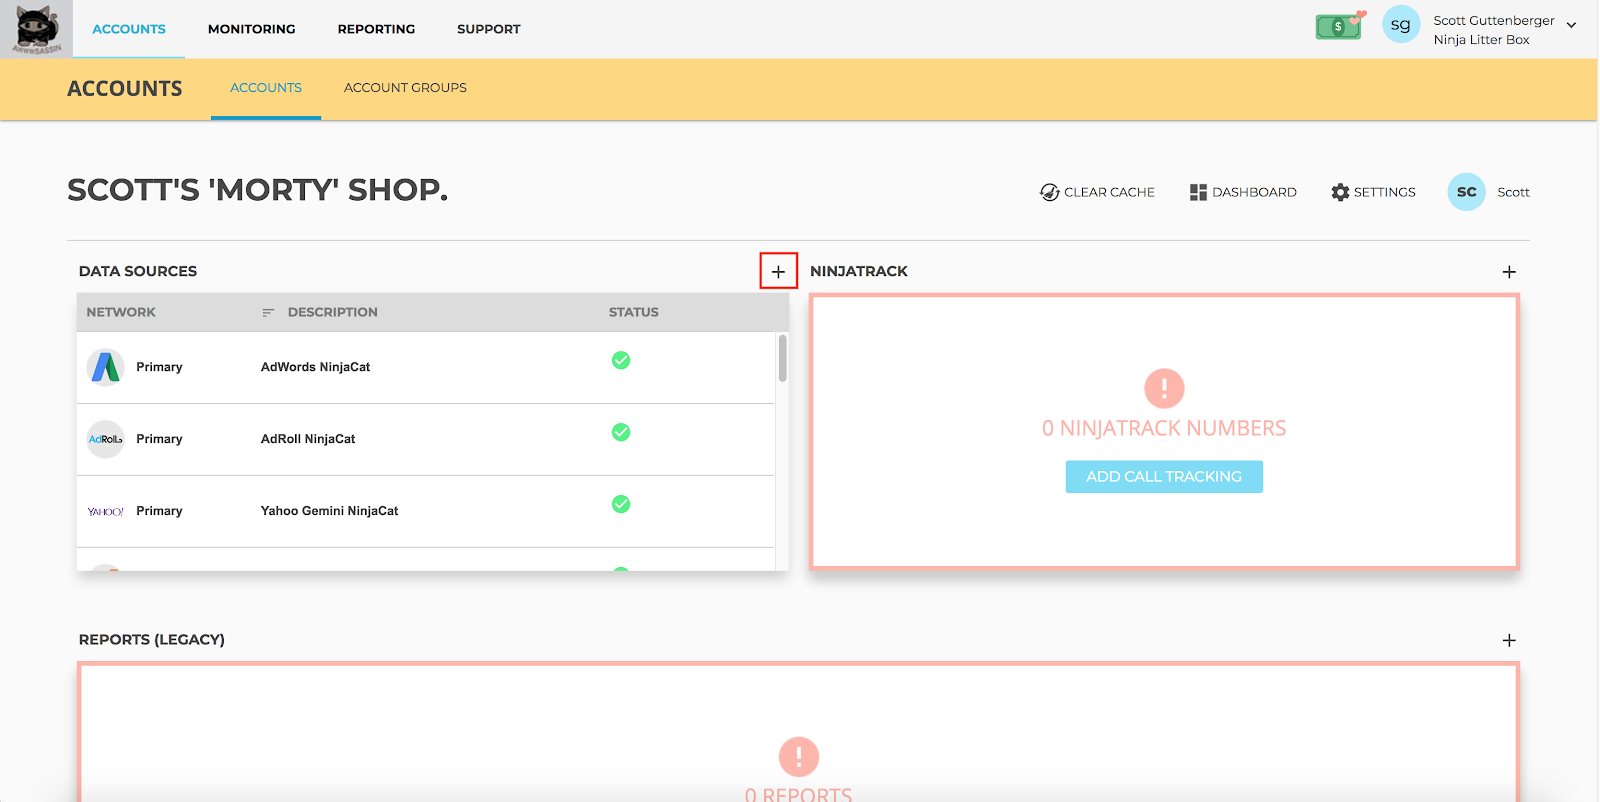
Task: Click the REPORTS (LEGACY) heading
Action: (x=152, y=639)
